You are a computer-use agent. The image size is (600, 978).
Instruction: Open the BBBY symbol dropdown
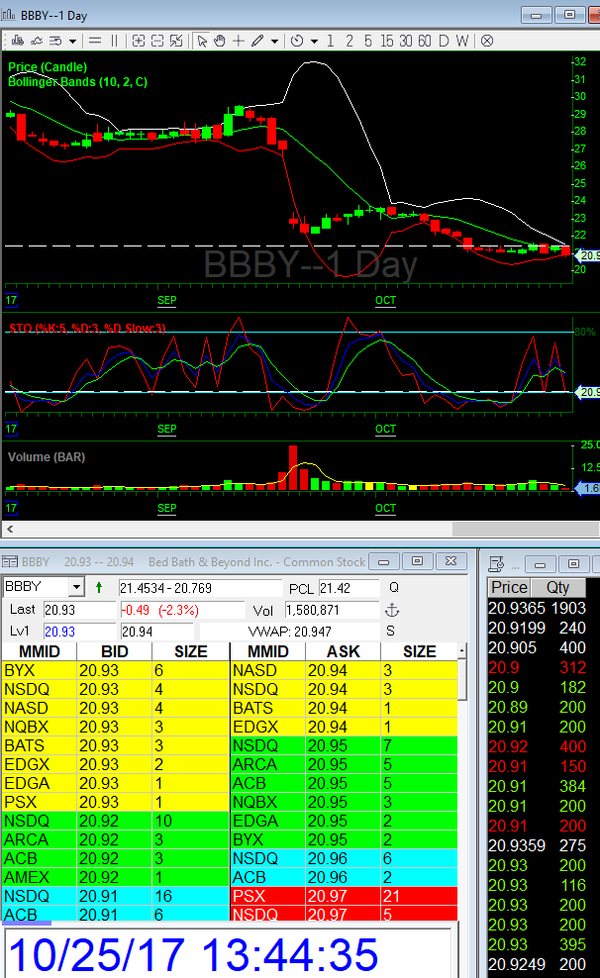pos(76,587)
